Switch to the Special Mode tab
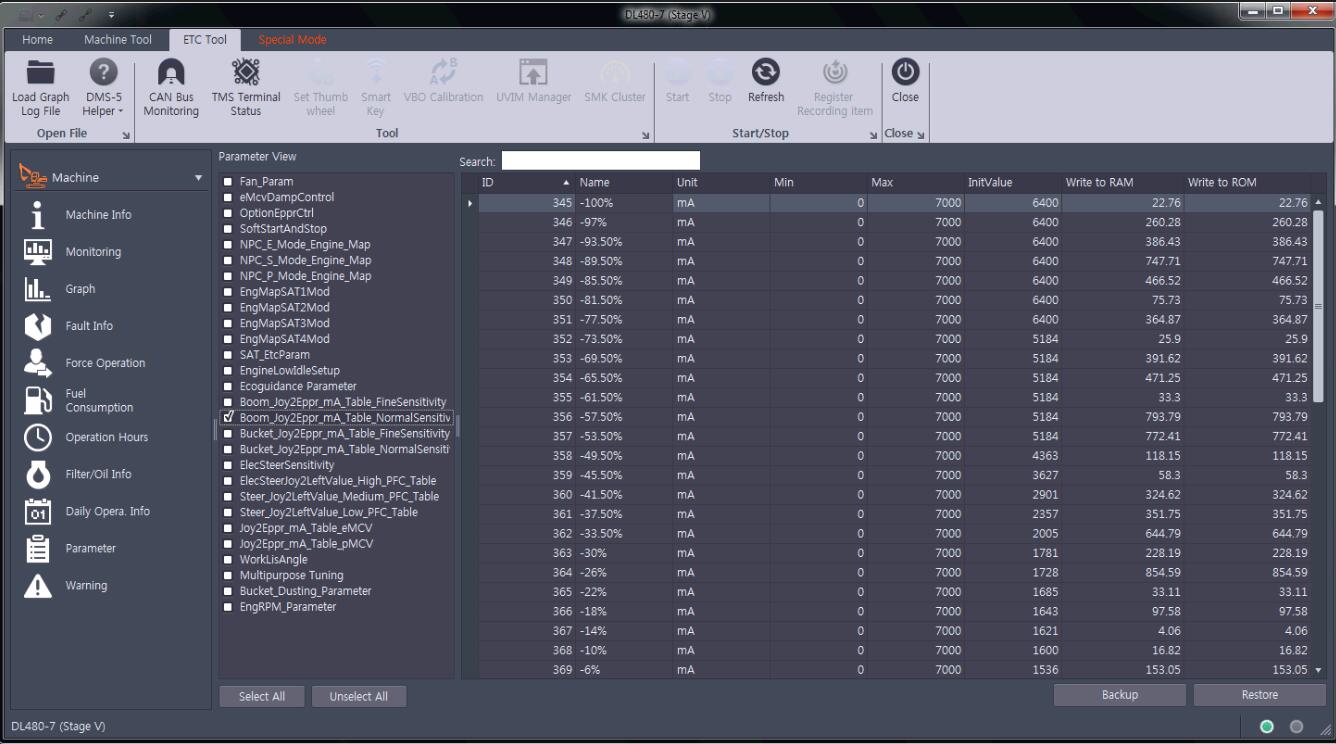1336x744 pixels. coord(292,40)
